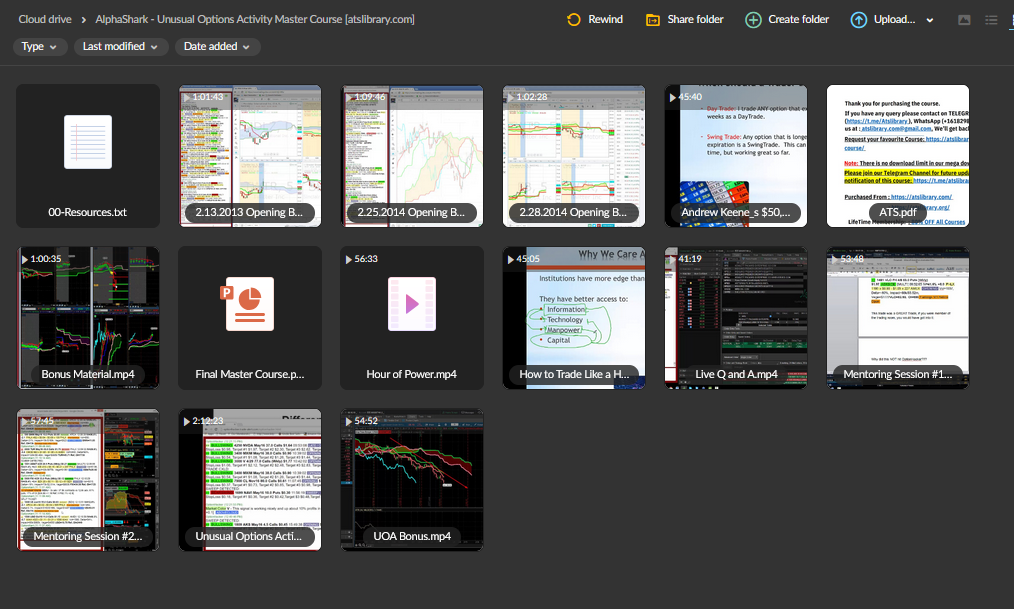Click the Hour of Power.mp4 file name
This screenshot has height=609, width=1014.
(411, 374)
